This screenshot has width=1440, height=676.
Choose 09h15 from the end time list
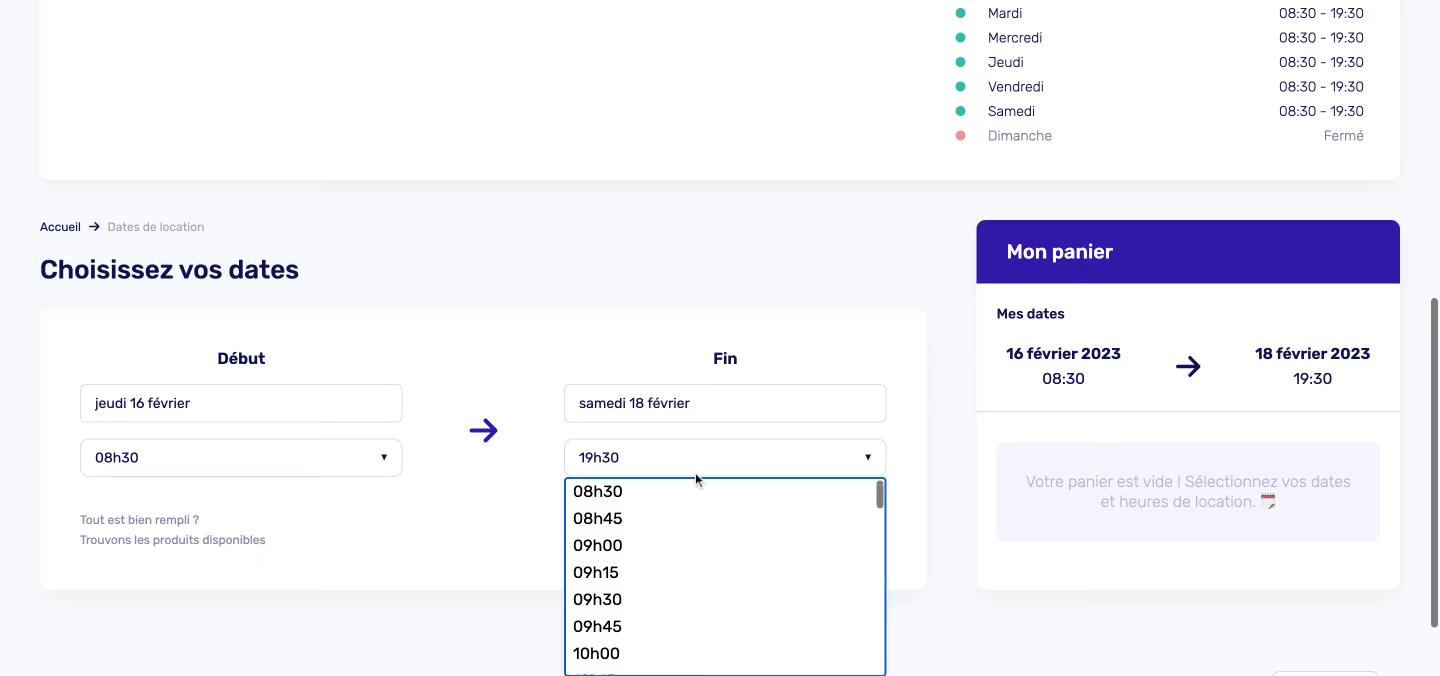(x=719, y=573)
